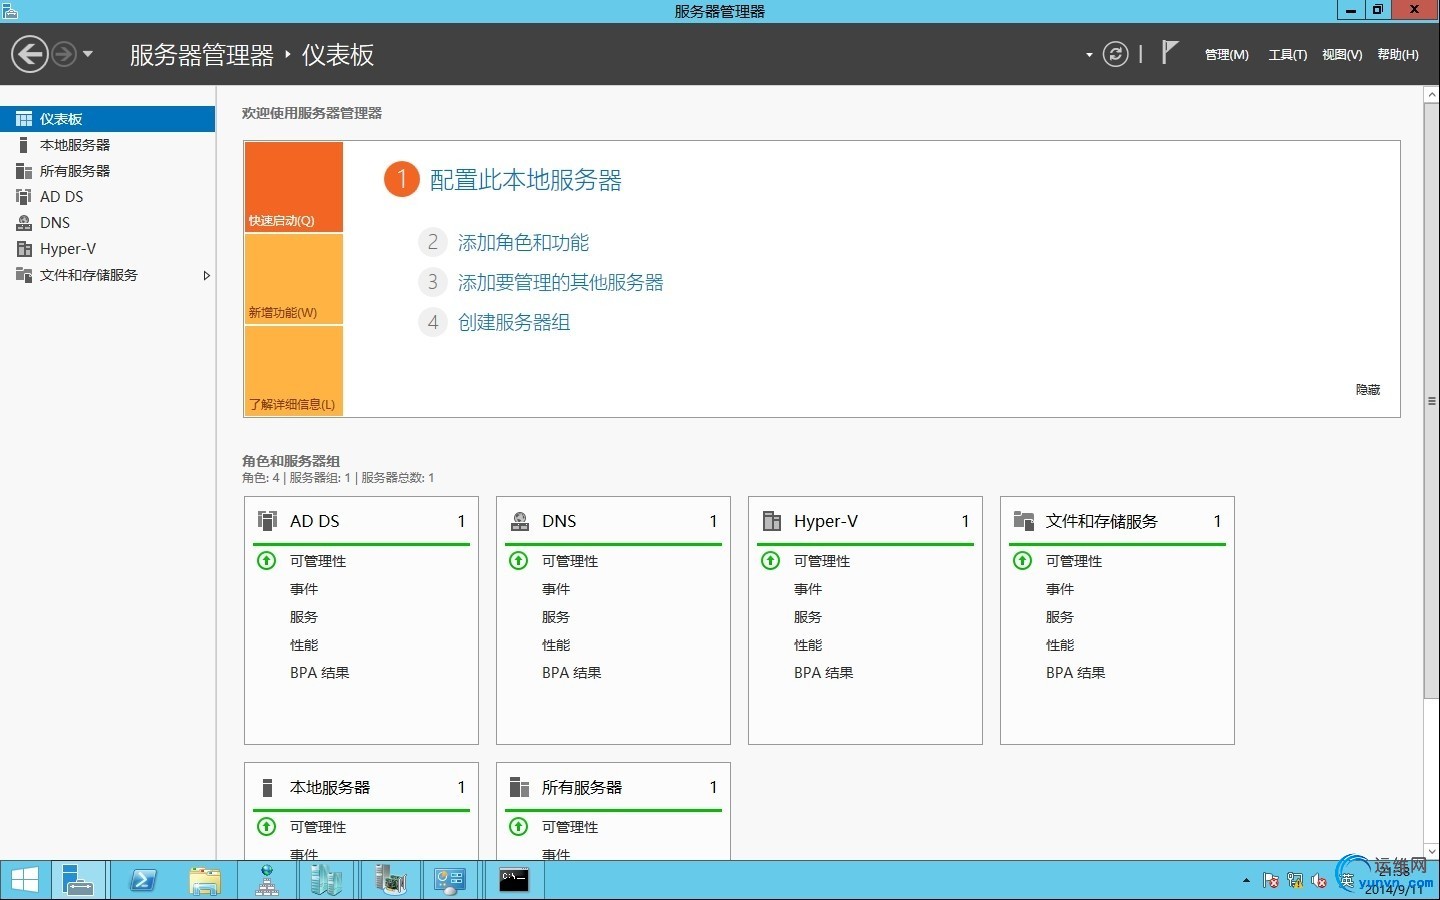Click the 配置此本地服务器 link
This screenshot has width=1440, height=900.
pyautogui.click(x=526, y=180)
